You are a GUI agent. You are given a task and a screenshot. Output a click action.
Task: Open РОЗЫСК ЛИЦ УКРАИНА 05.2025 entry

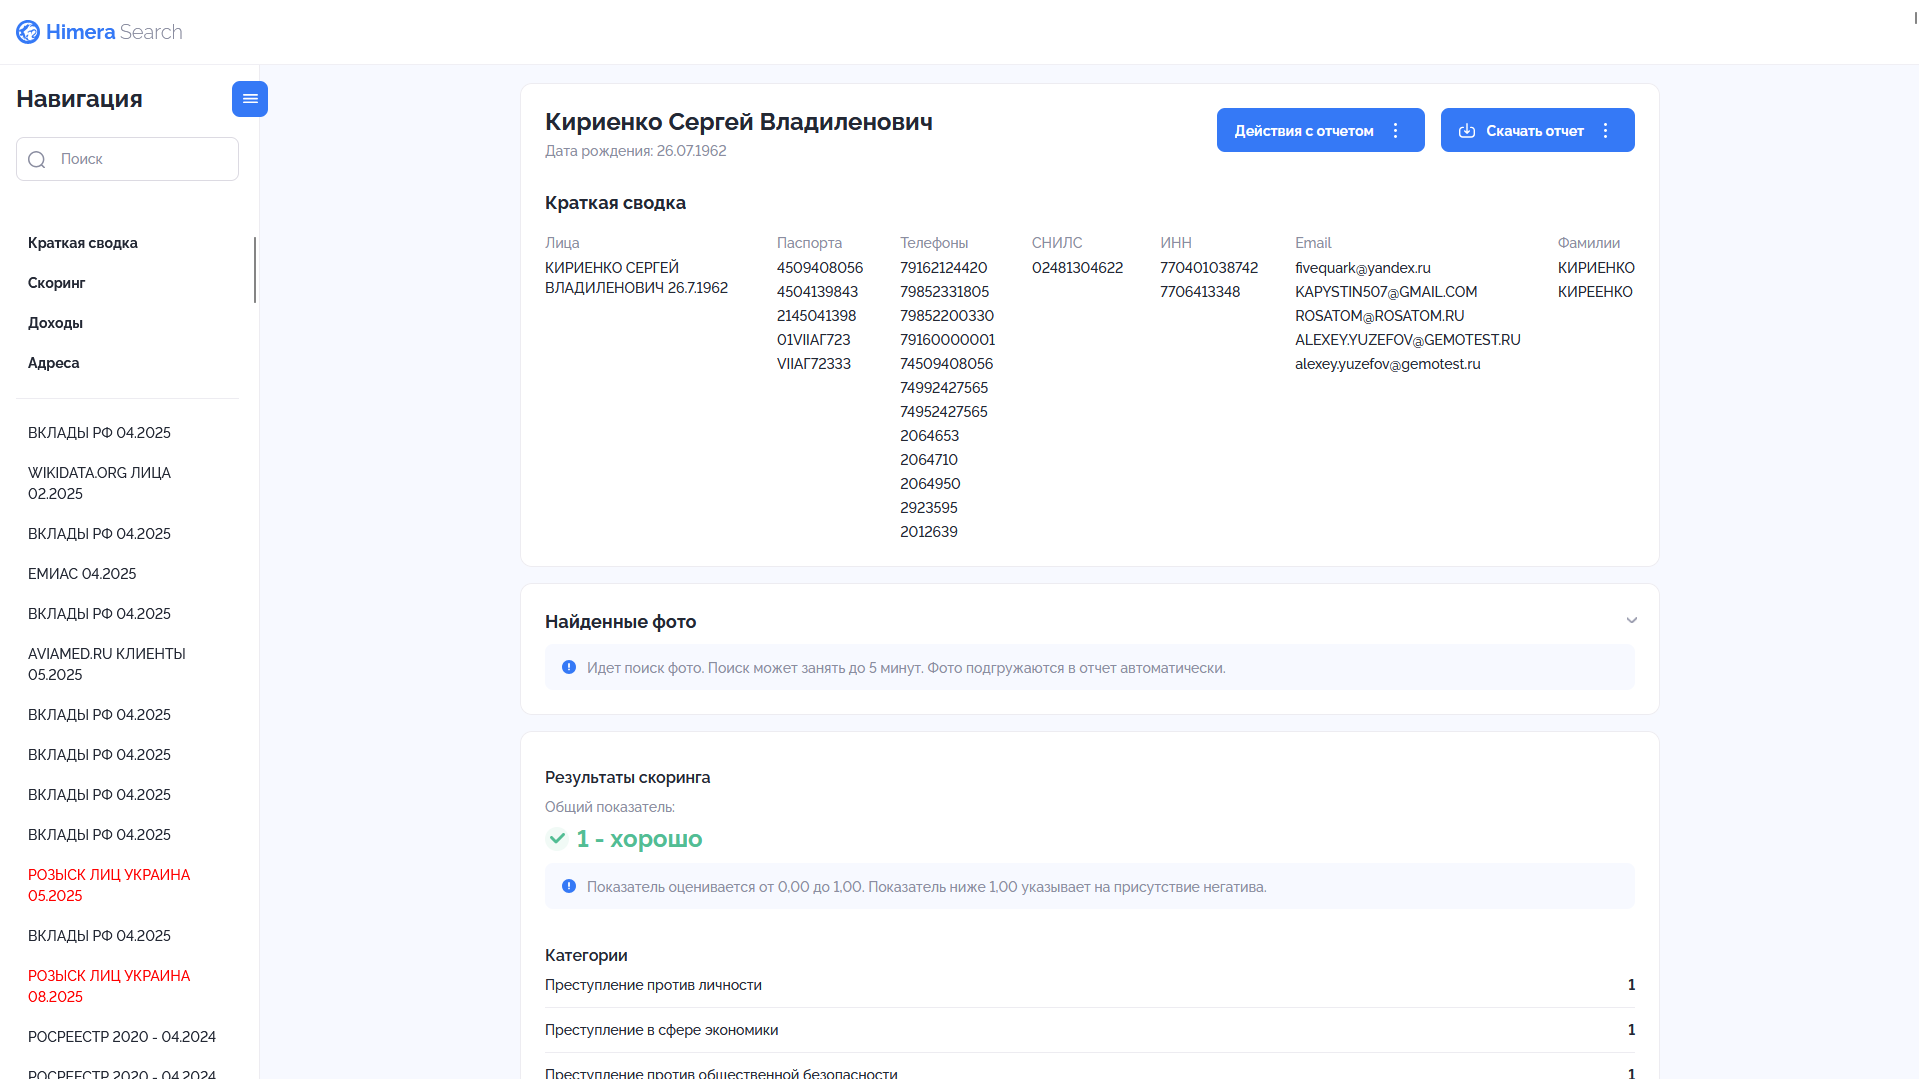[x=109, y=885]
